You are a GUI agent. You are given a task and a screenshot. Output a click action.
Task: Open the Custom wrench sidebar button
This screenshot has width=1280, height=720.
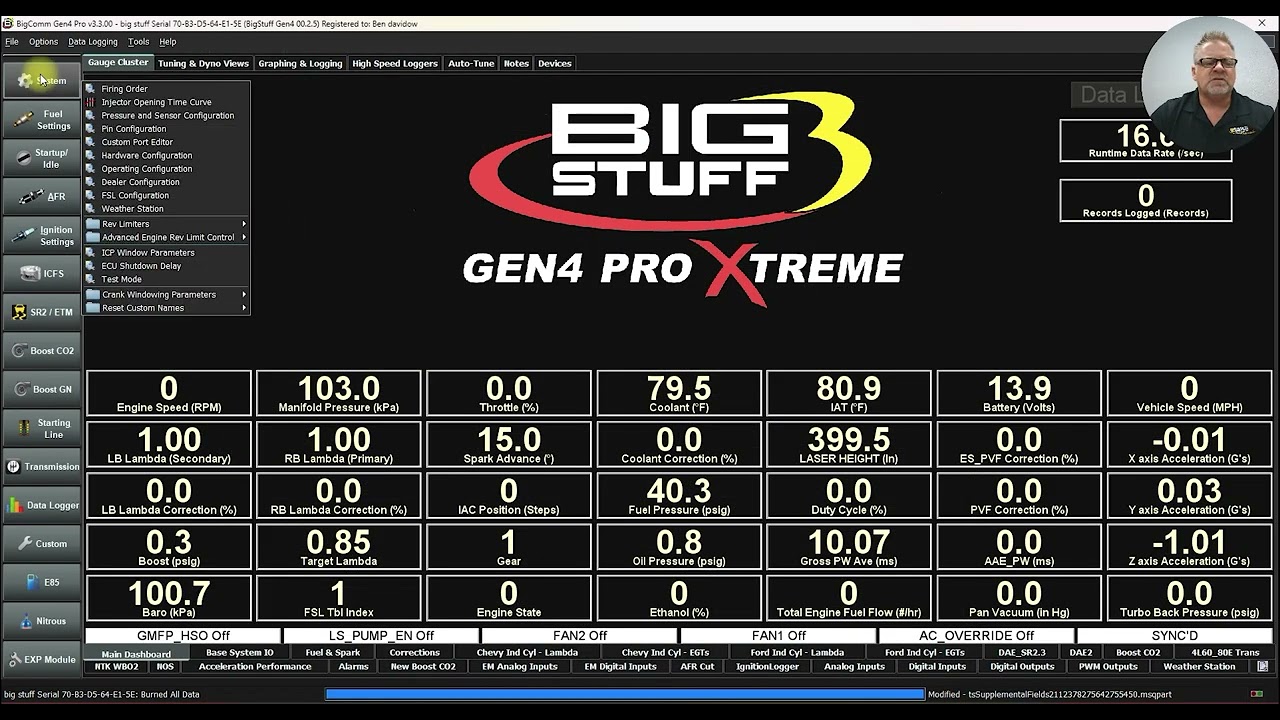[x=41, y=544]
